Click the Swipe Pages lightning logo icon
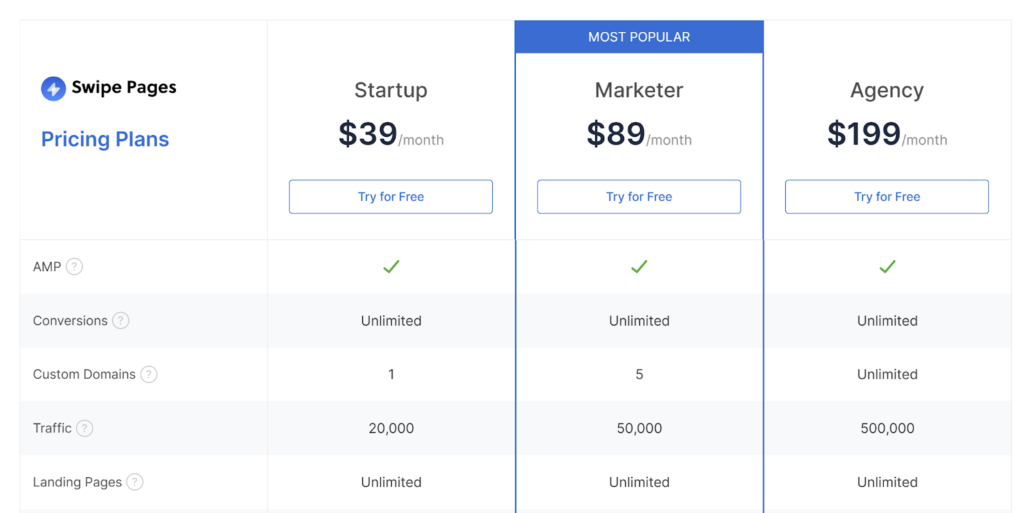1024x513 pixels. 54,88
